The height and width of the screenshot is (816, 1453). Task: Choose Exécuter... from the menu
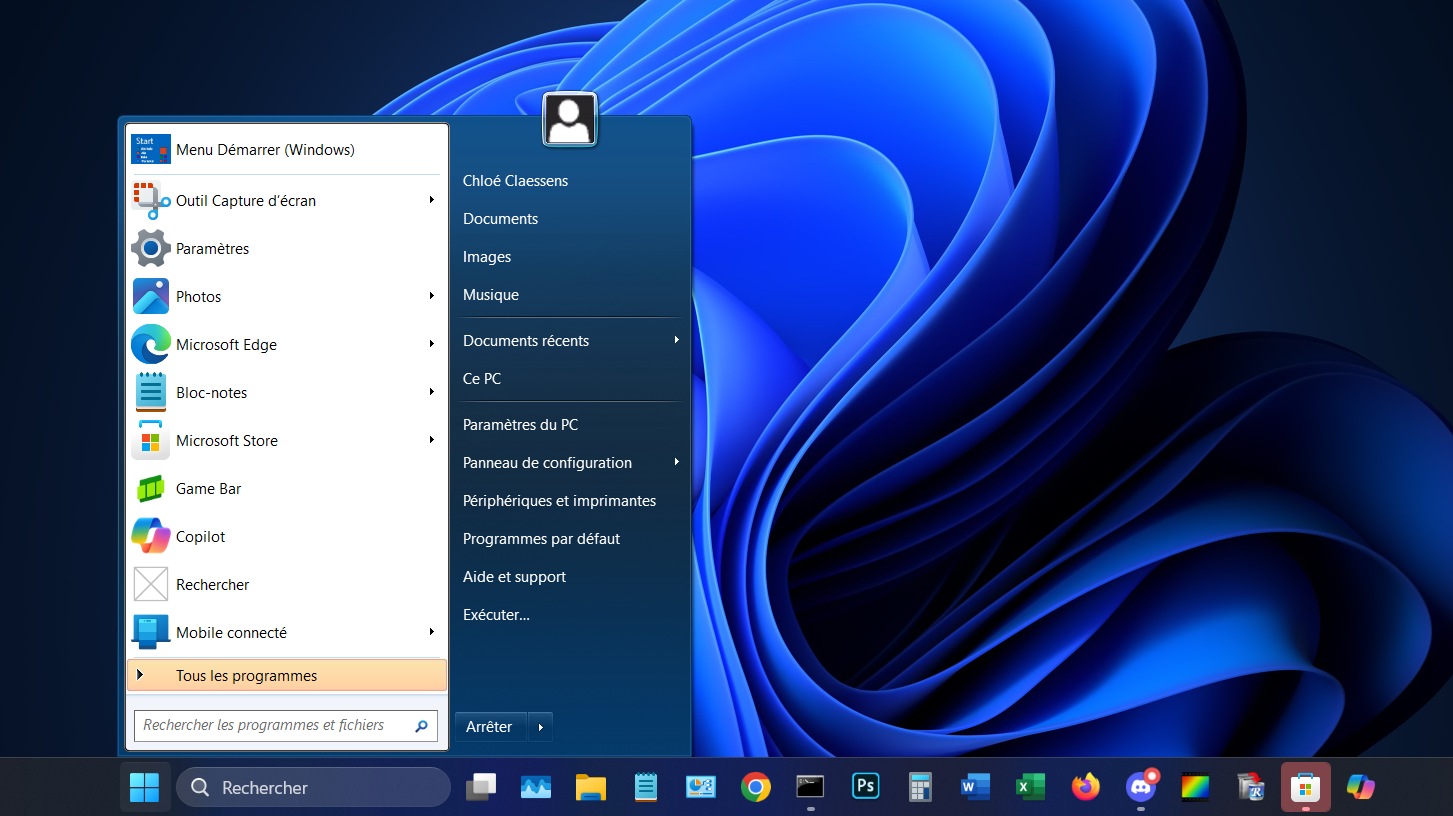click(496, 614)
